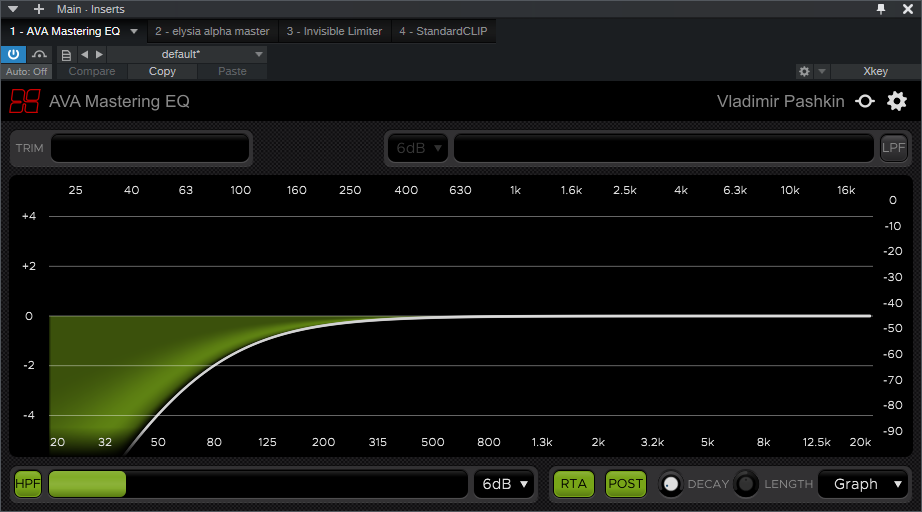Screen dimensions: 922x512
Task: Click the 100 frequency band label
Action: click(x=240, y=190)
